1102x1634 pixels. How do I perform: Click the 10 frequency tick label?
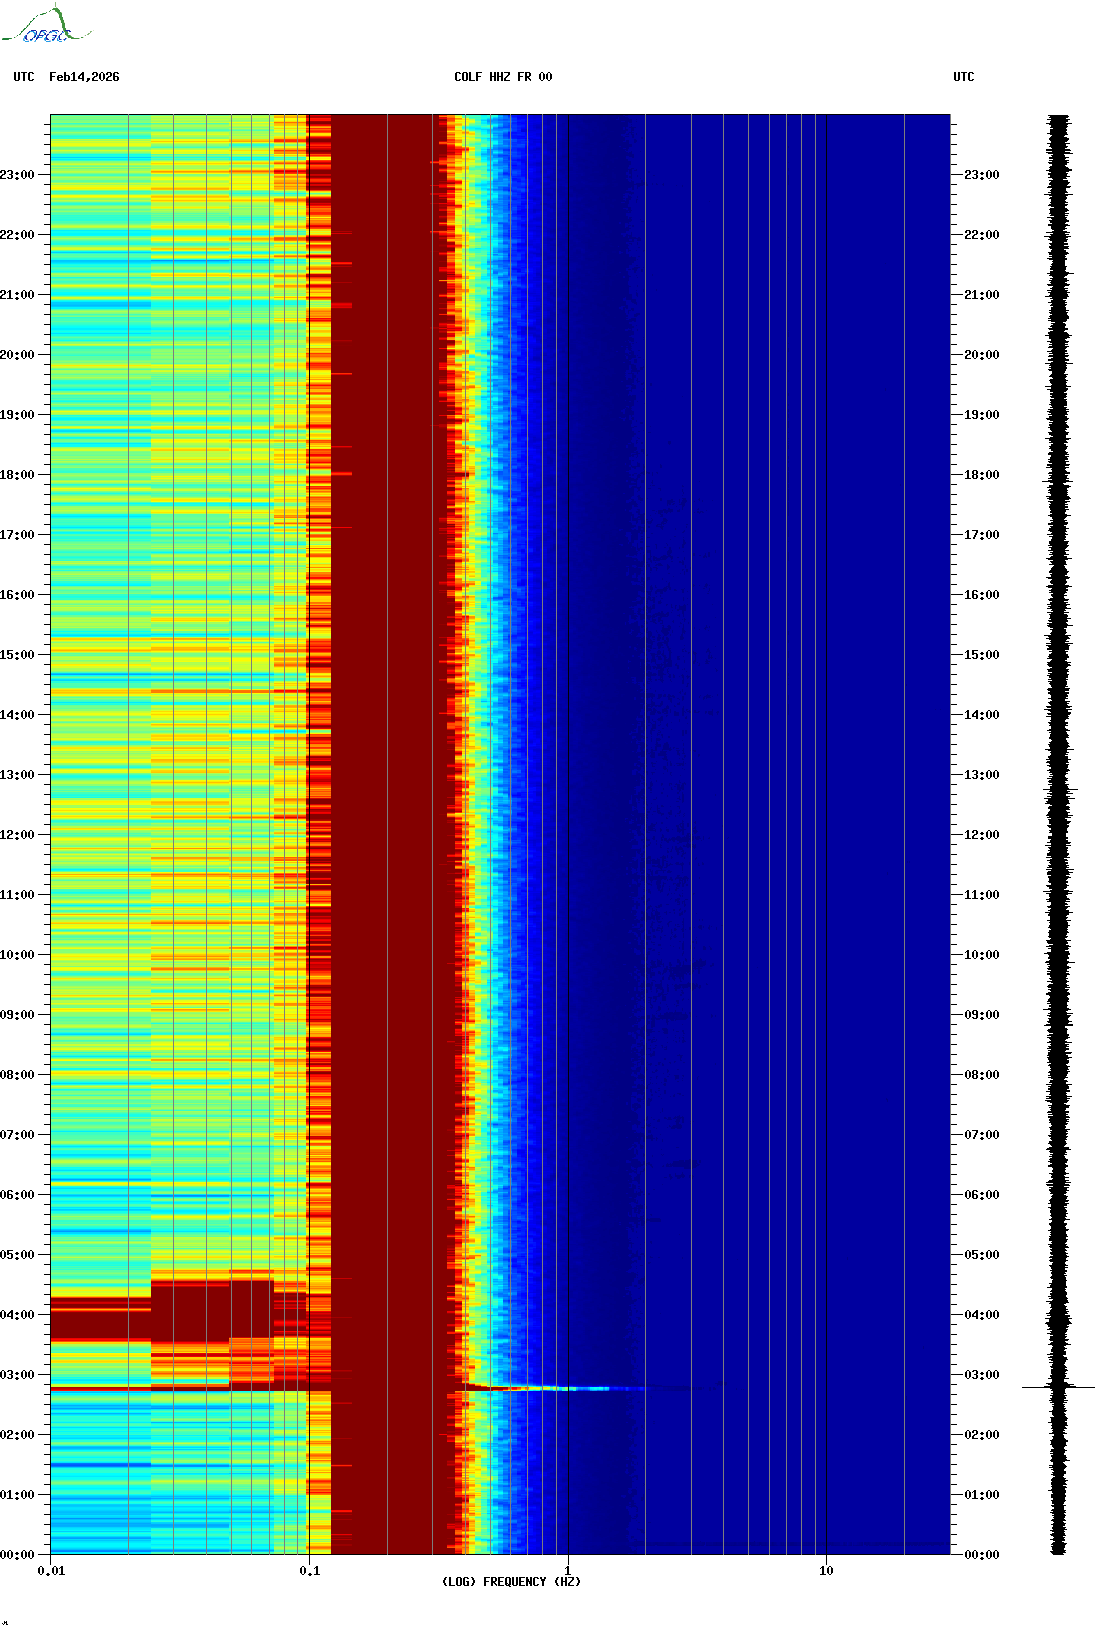click(x=826, y=1570)
